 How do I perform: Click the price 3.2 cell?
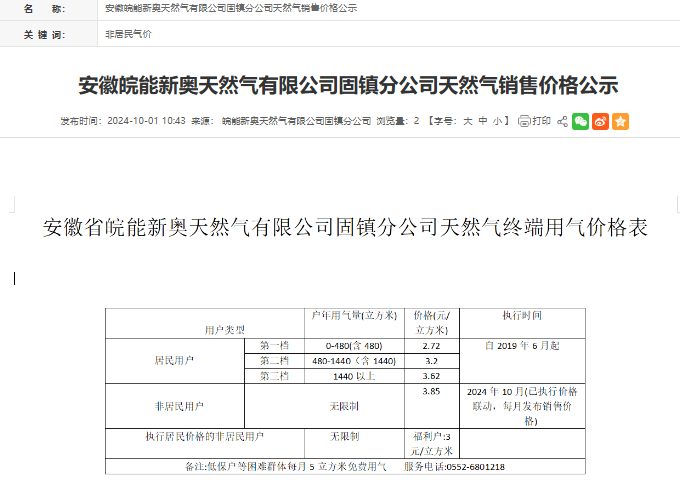tap(432, 361)
